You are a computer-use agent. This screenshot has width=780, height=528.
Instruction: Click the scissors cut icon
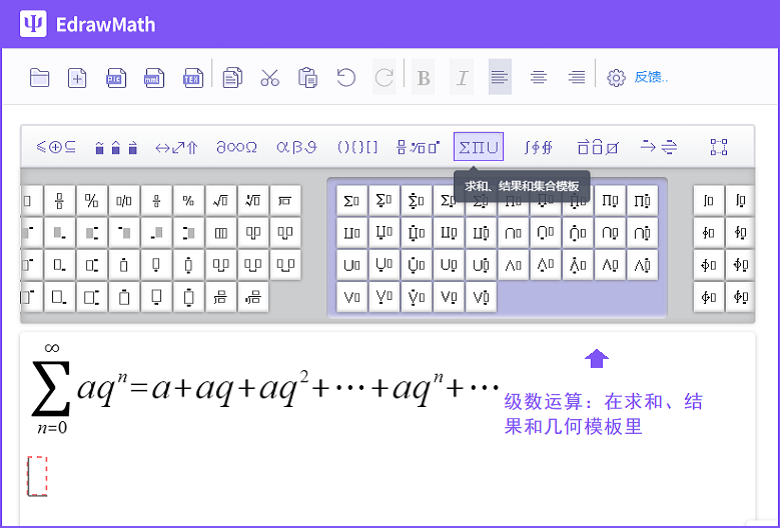[270, 78]
